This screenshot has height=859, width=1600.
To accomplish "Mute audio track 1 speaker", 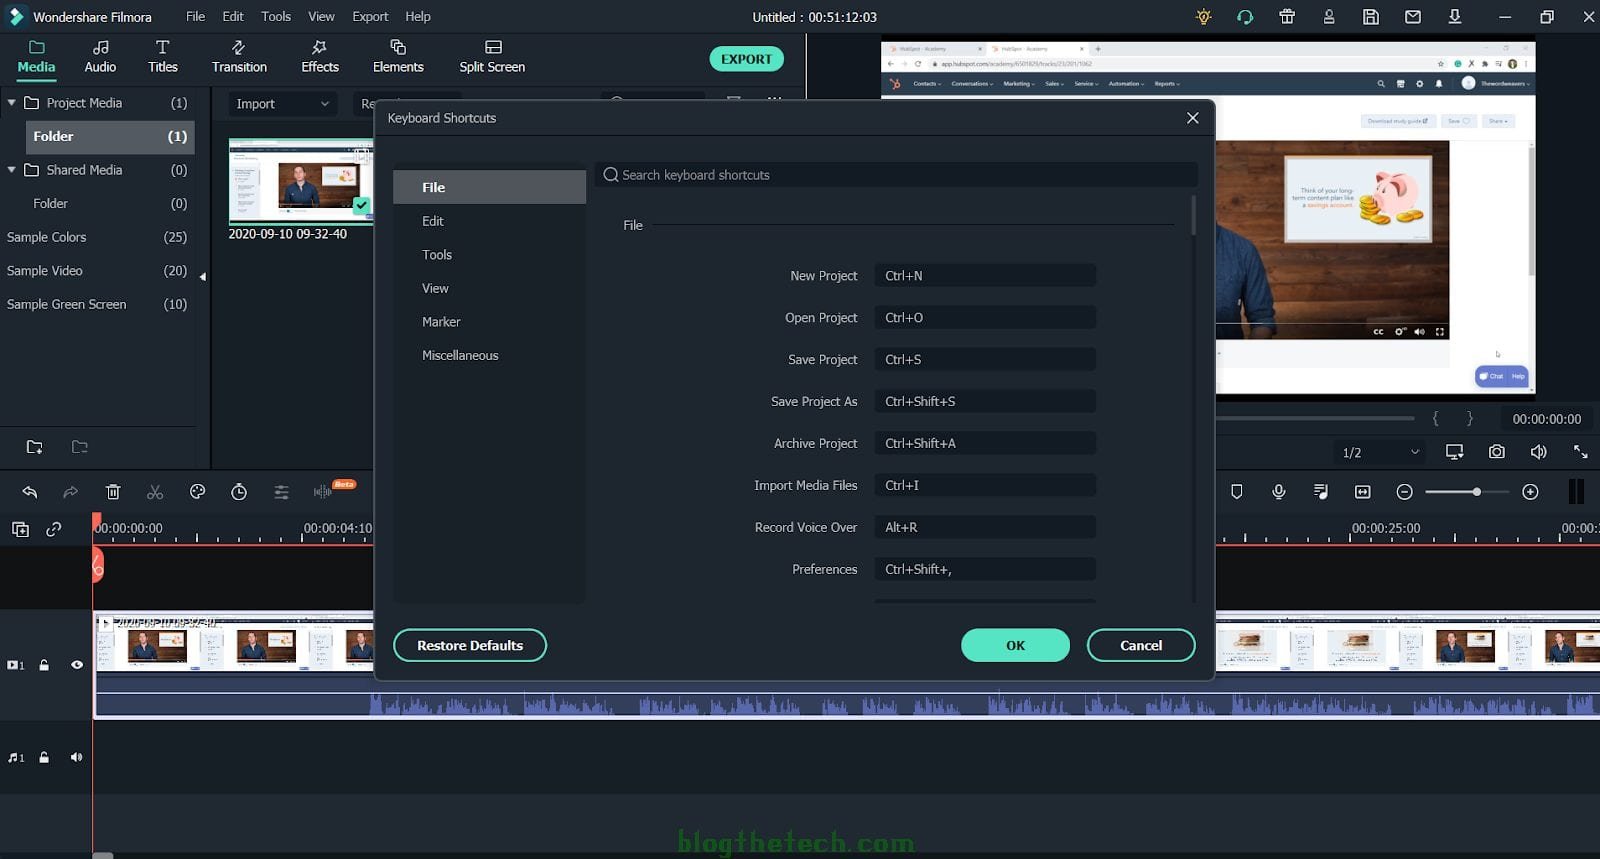I will point(77,757).
